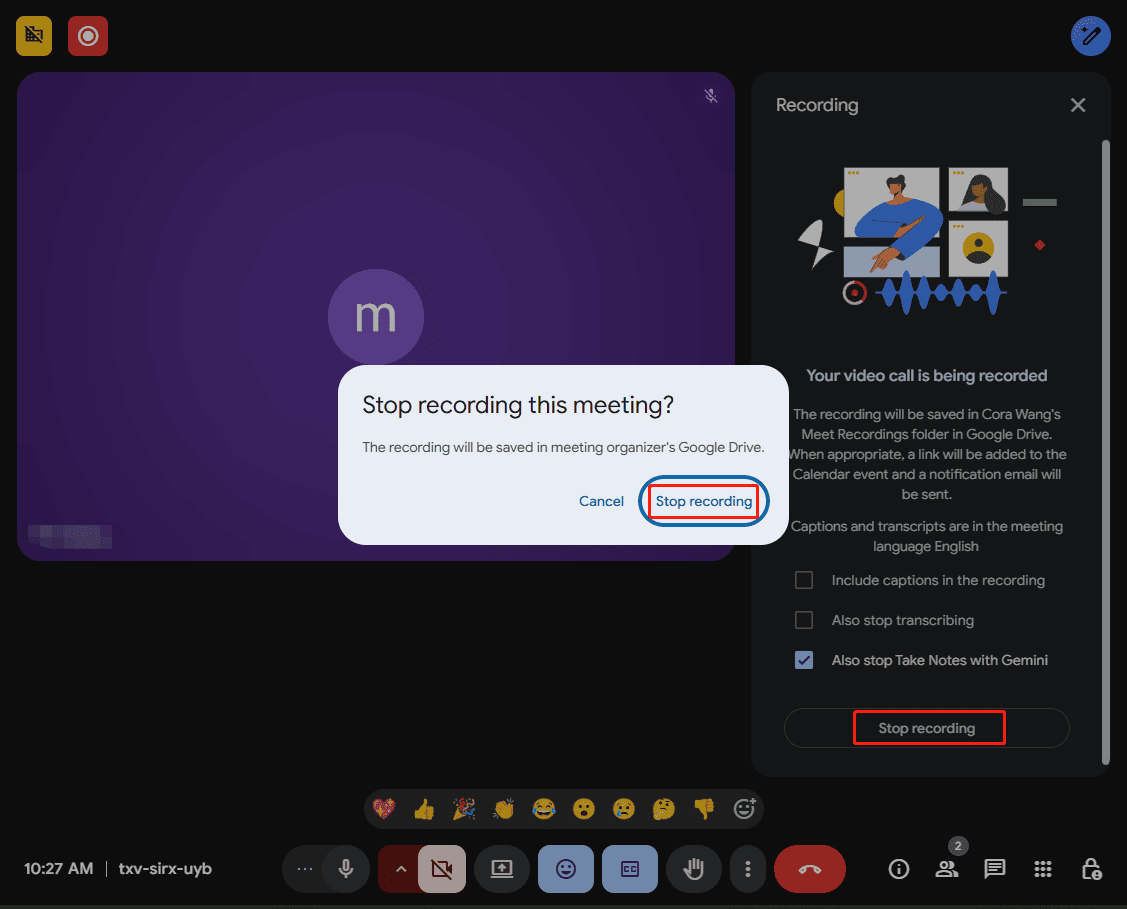
Task: Turn on closed captions
Action: pyautogui.click(x=630, y=869)
